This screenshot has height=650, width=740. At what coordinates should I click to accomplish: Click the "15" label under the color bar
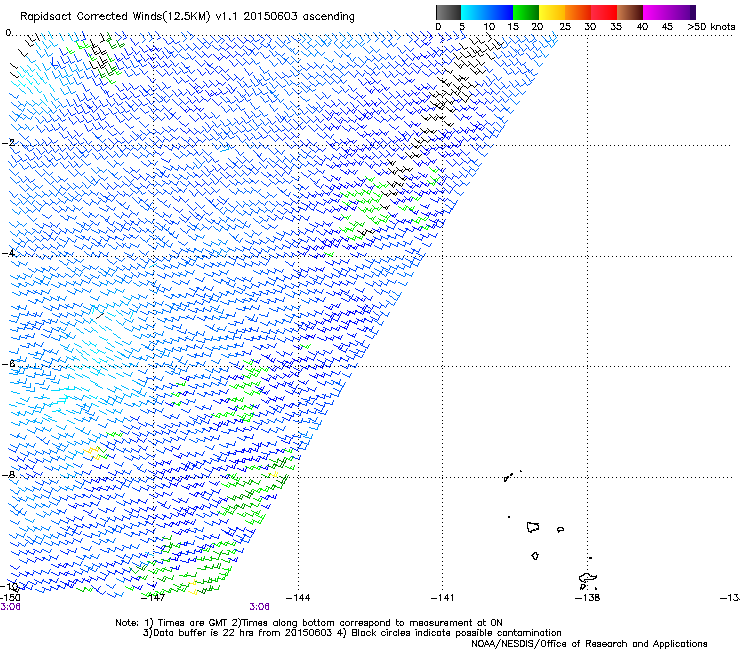click(513, 27)
